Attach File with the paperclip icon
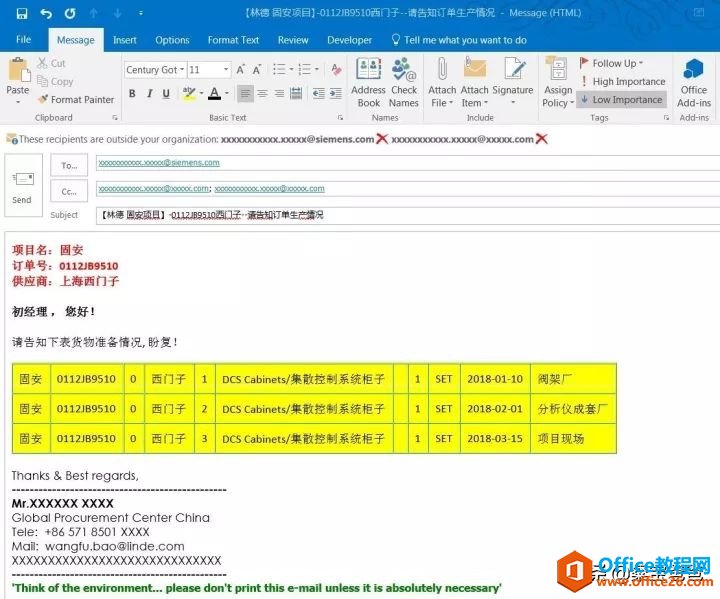This screenshot has width=720, height=599. pyautogui.click(x=442, y=83)
